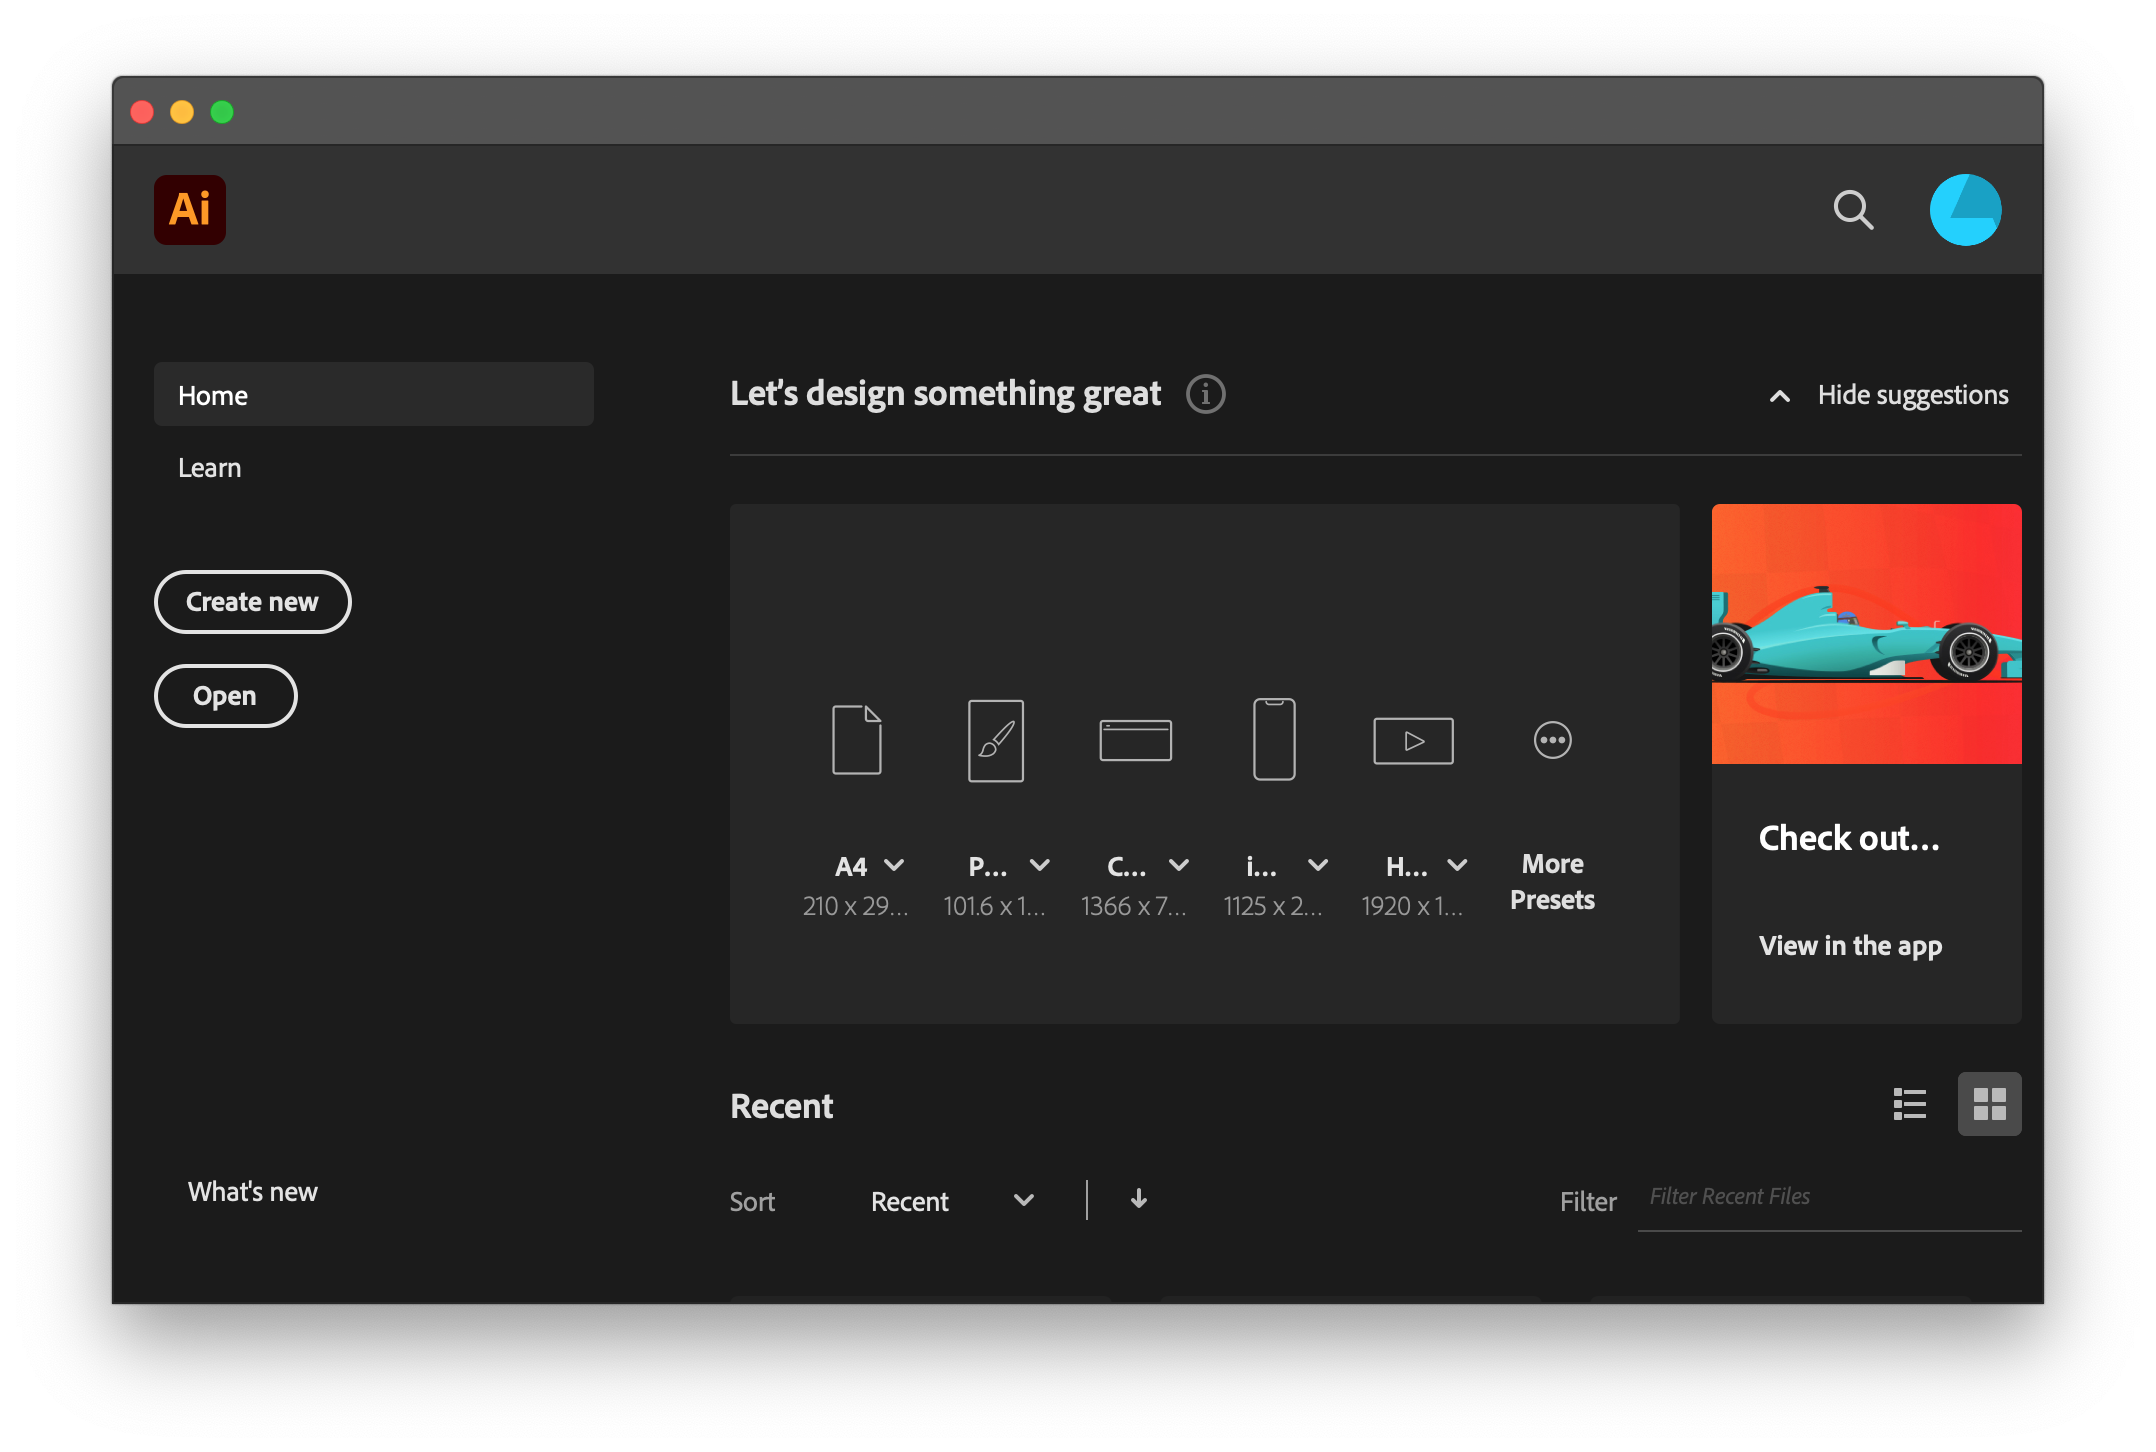Open More Presets ellipsis icon
Viewport: 2156px width, 1452px height.
point(1552,740)
